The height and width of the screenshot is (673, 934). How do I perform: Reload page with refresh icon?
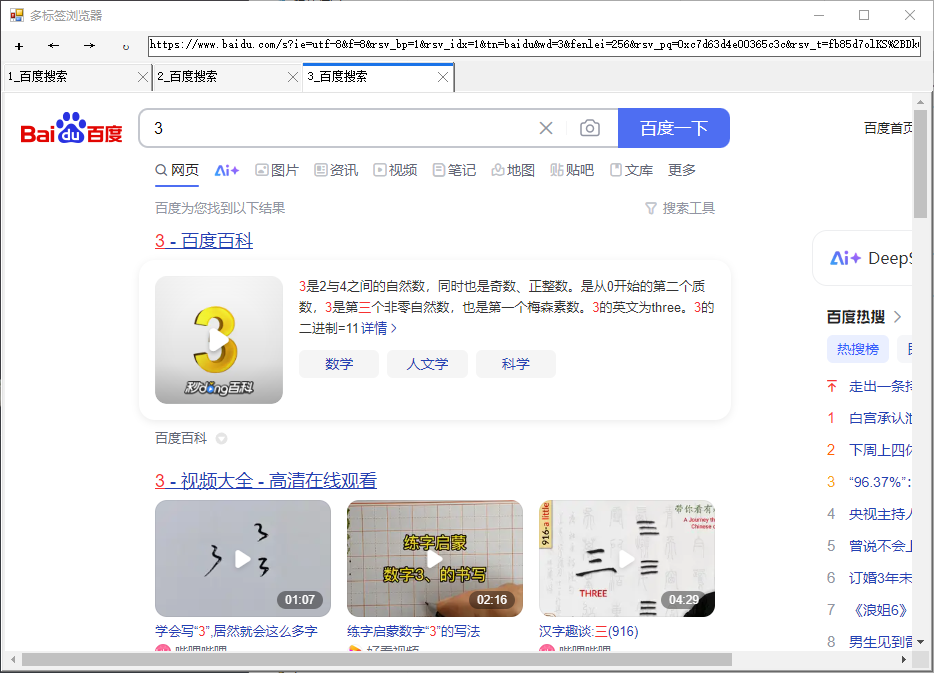coord(126,46)
